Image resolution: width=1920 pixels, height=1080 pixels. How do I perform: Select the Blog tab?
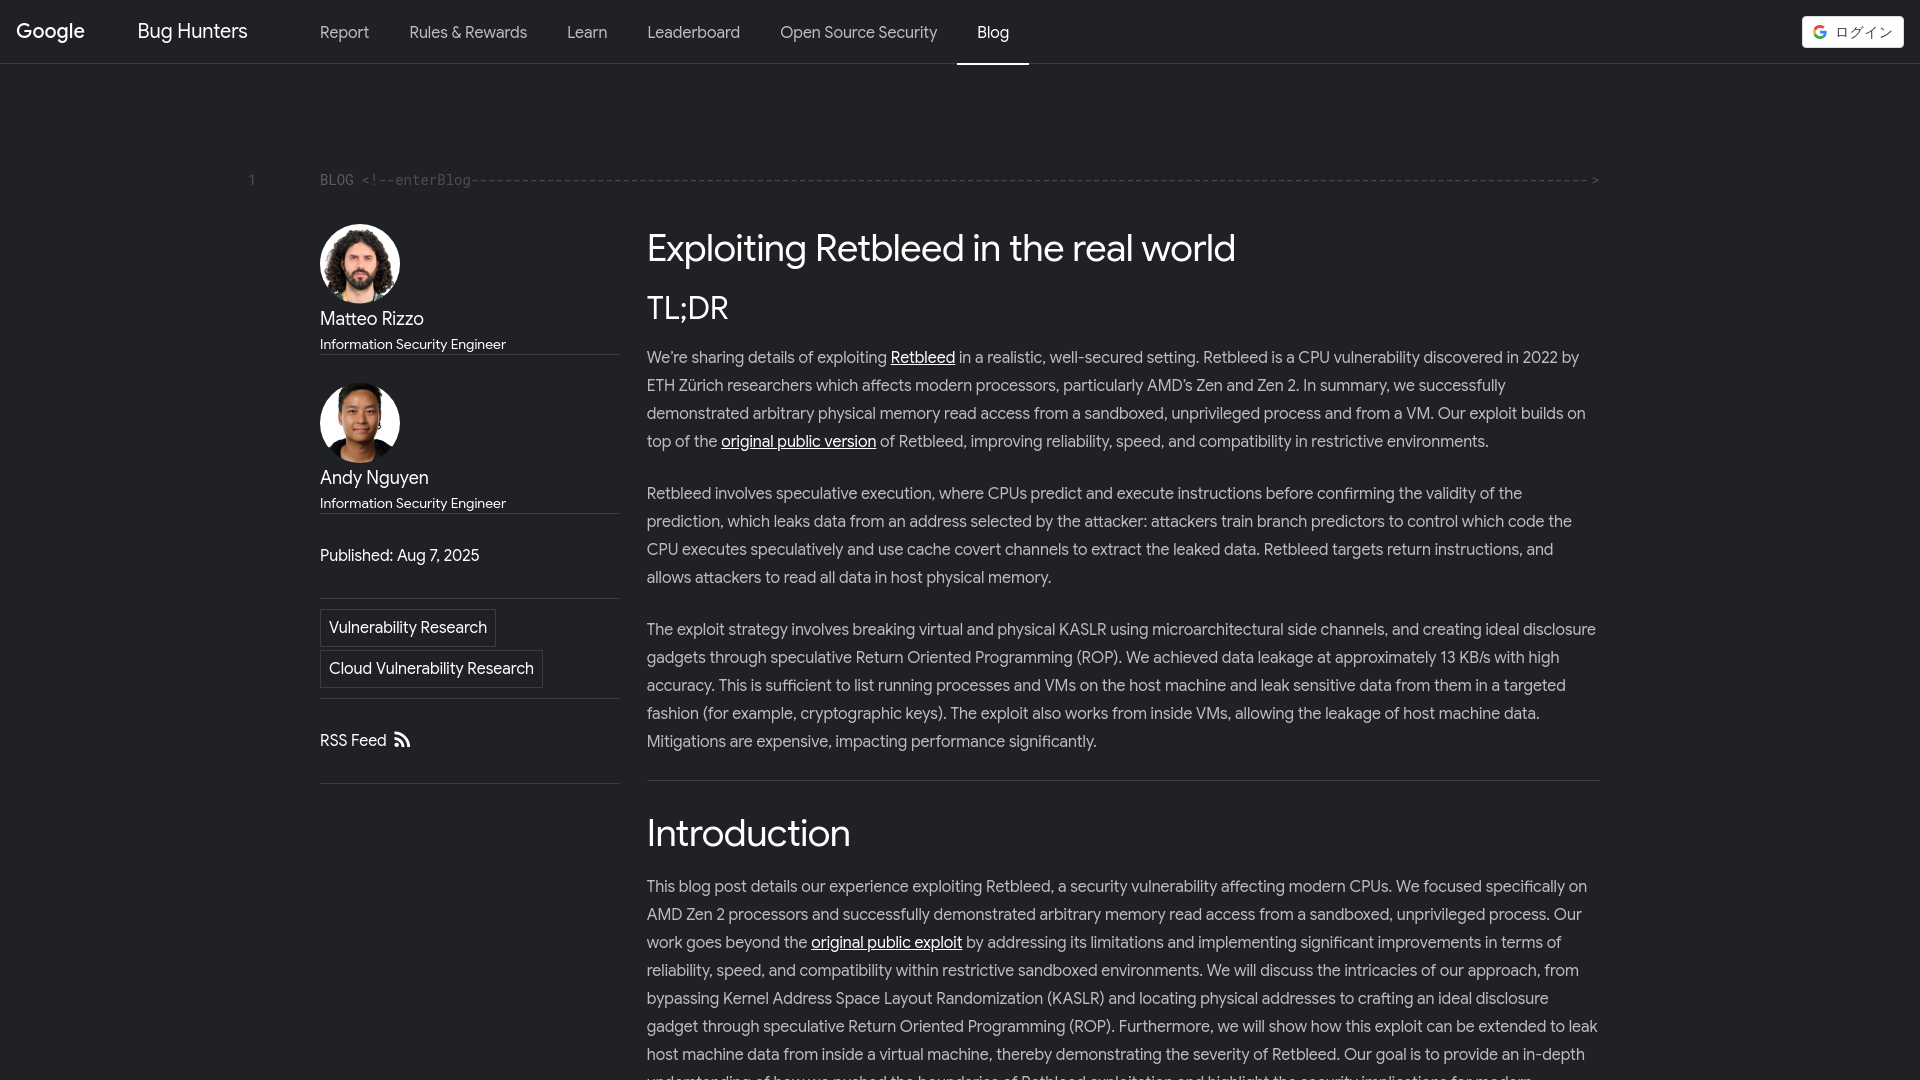(993, 32)
